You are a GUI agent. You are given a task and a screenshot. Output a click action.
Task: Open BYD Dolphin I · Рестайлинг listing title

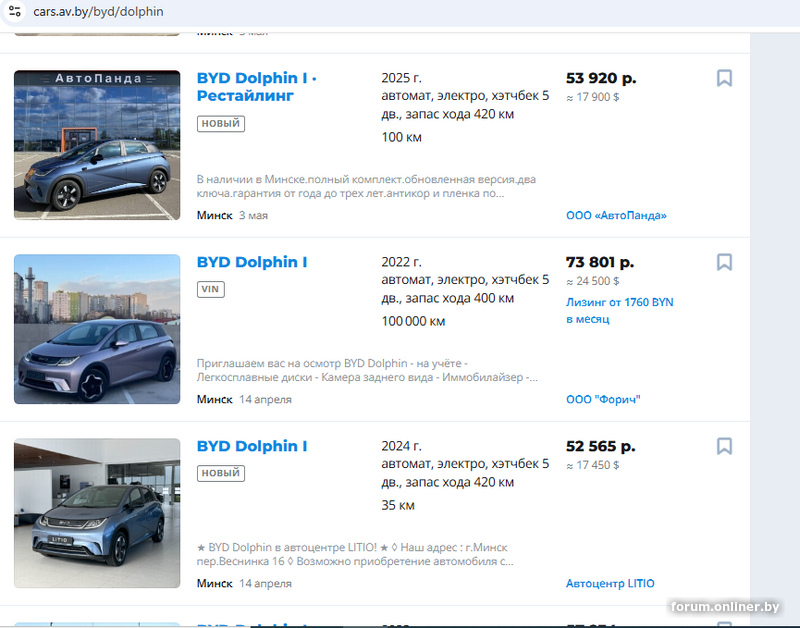[257, 87]
